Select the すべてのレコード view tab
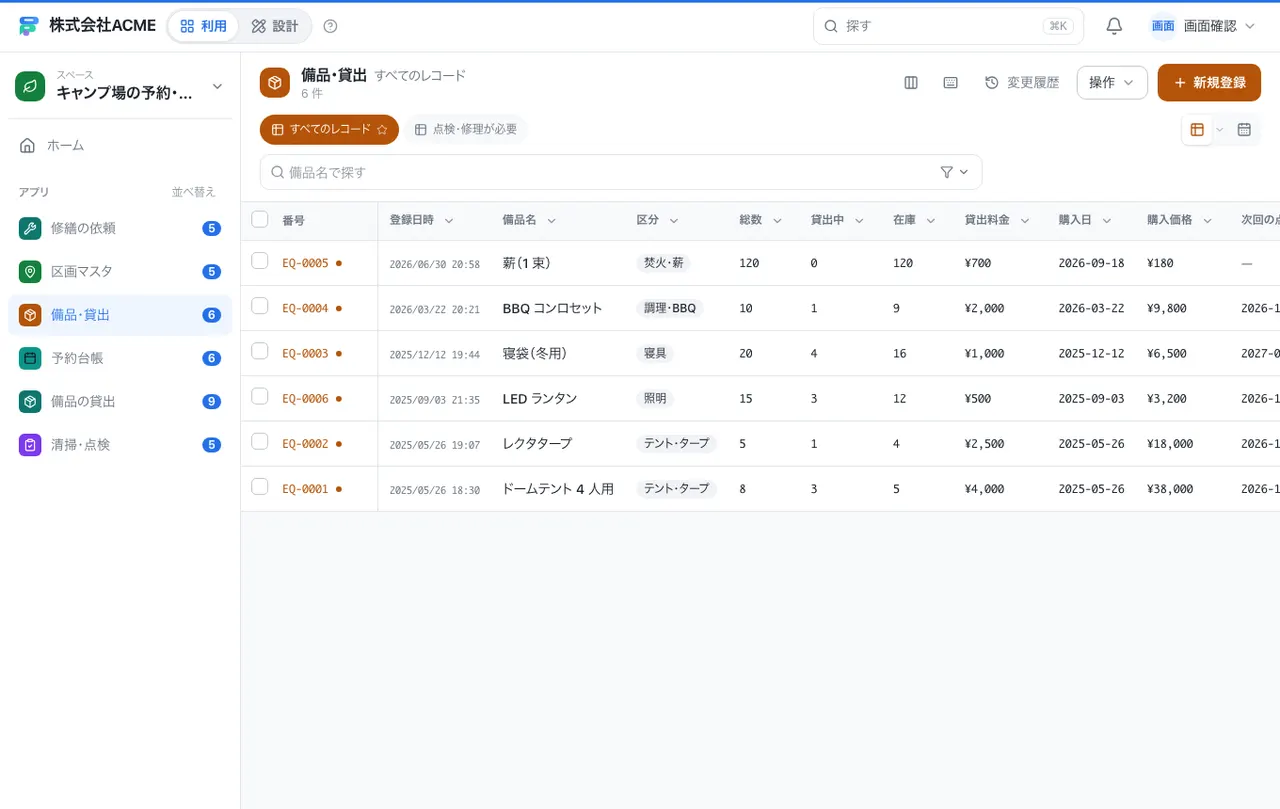Viewport: 1280px width, 809px height. coord(329,130)
